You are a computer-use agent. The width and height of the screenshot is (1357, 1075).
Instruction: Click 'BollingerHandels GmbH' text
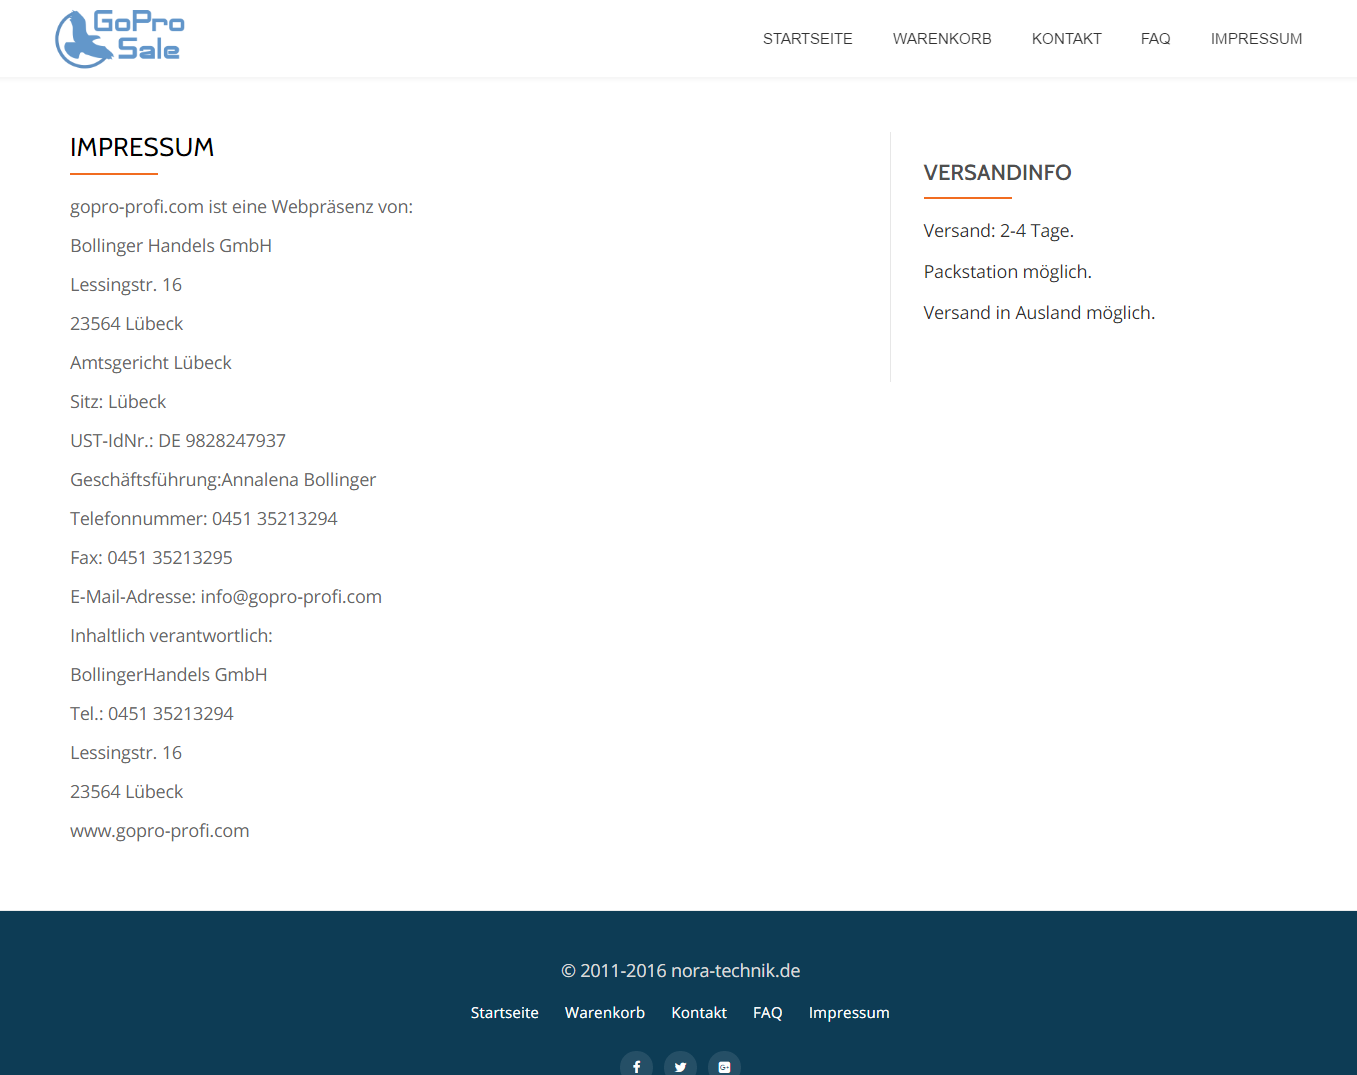169,675
